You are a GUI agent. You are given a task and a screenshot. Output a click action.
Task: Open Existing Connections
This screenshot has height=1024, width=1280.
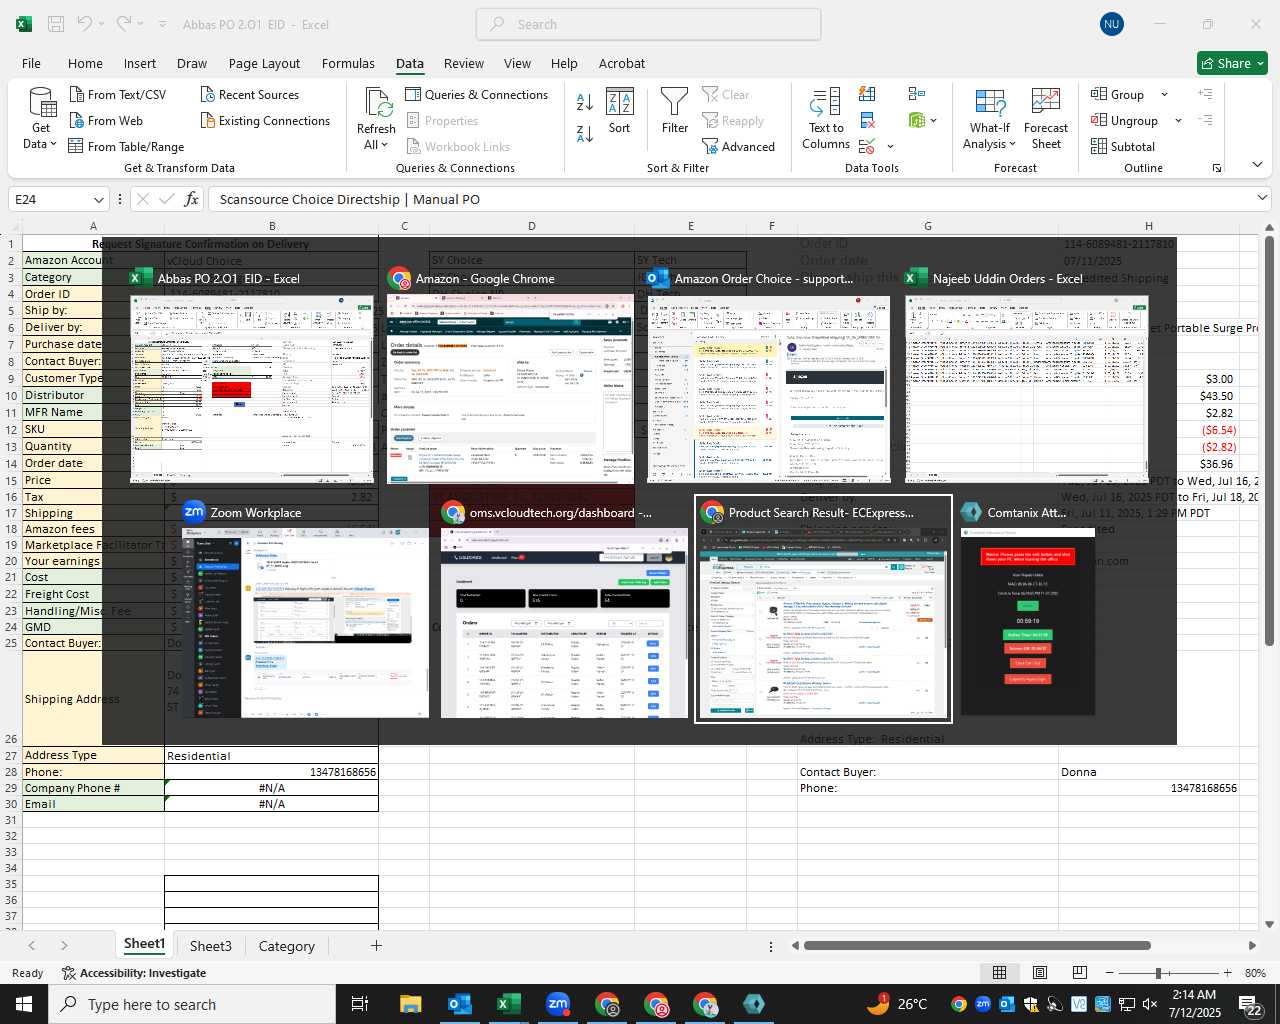265,120
